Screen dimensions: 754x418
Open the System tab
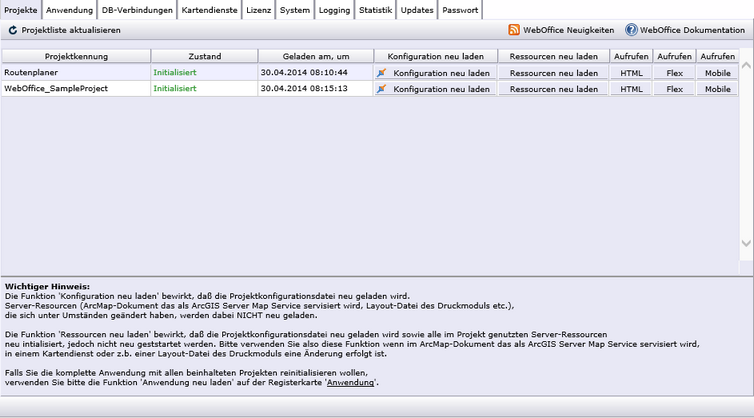pyautogui.click(x=295, y=10)
